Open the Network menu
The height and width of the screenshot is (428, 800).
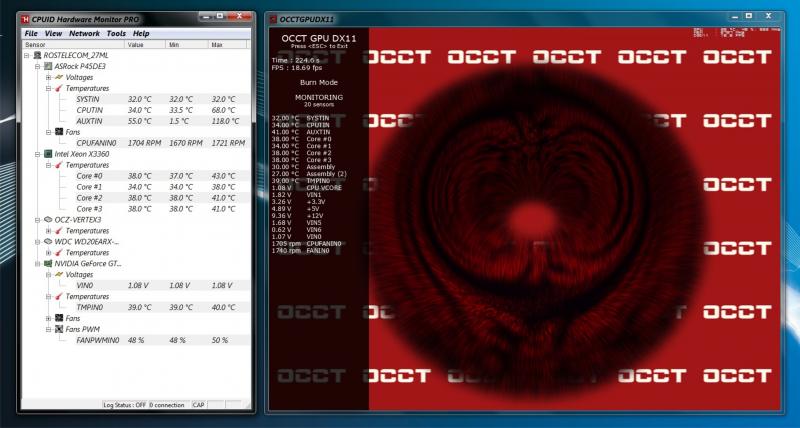[84, 34]
